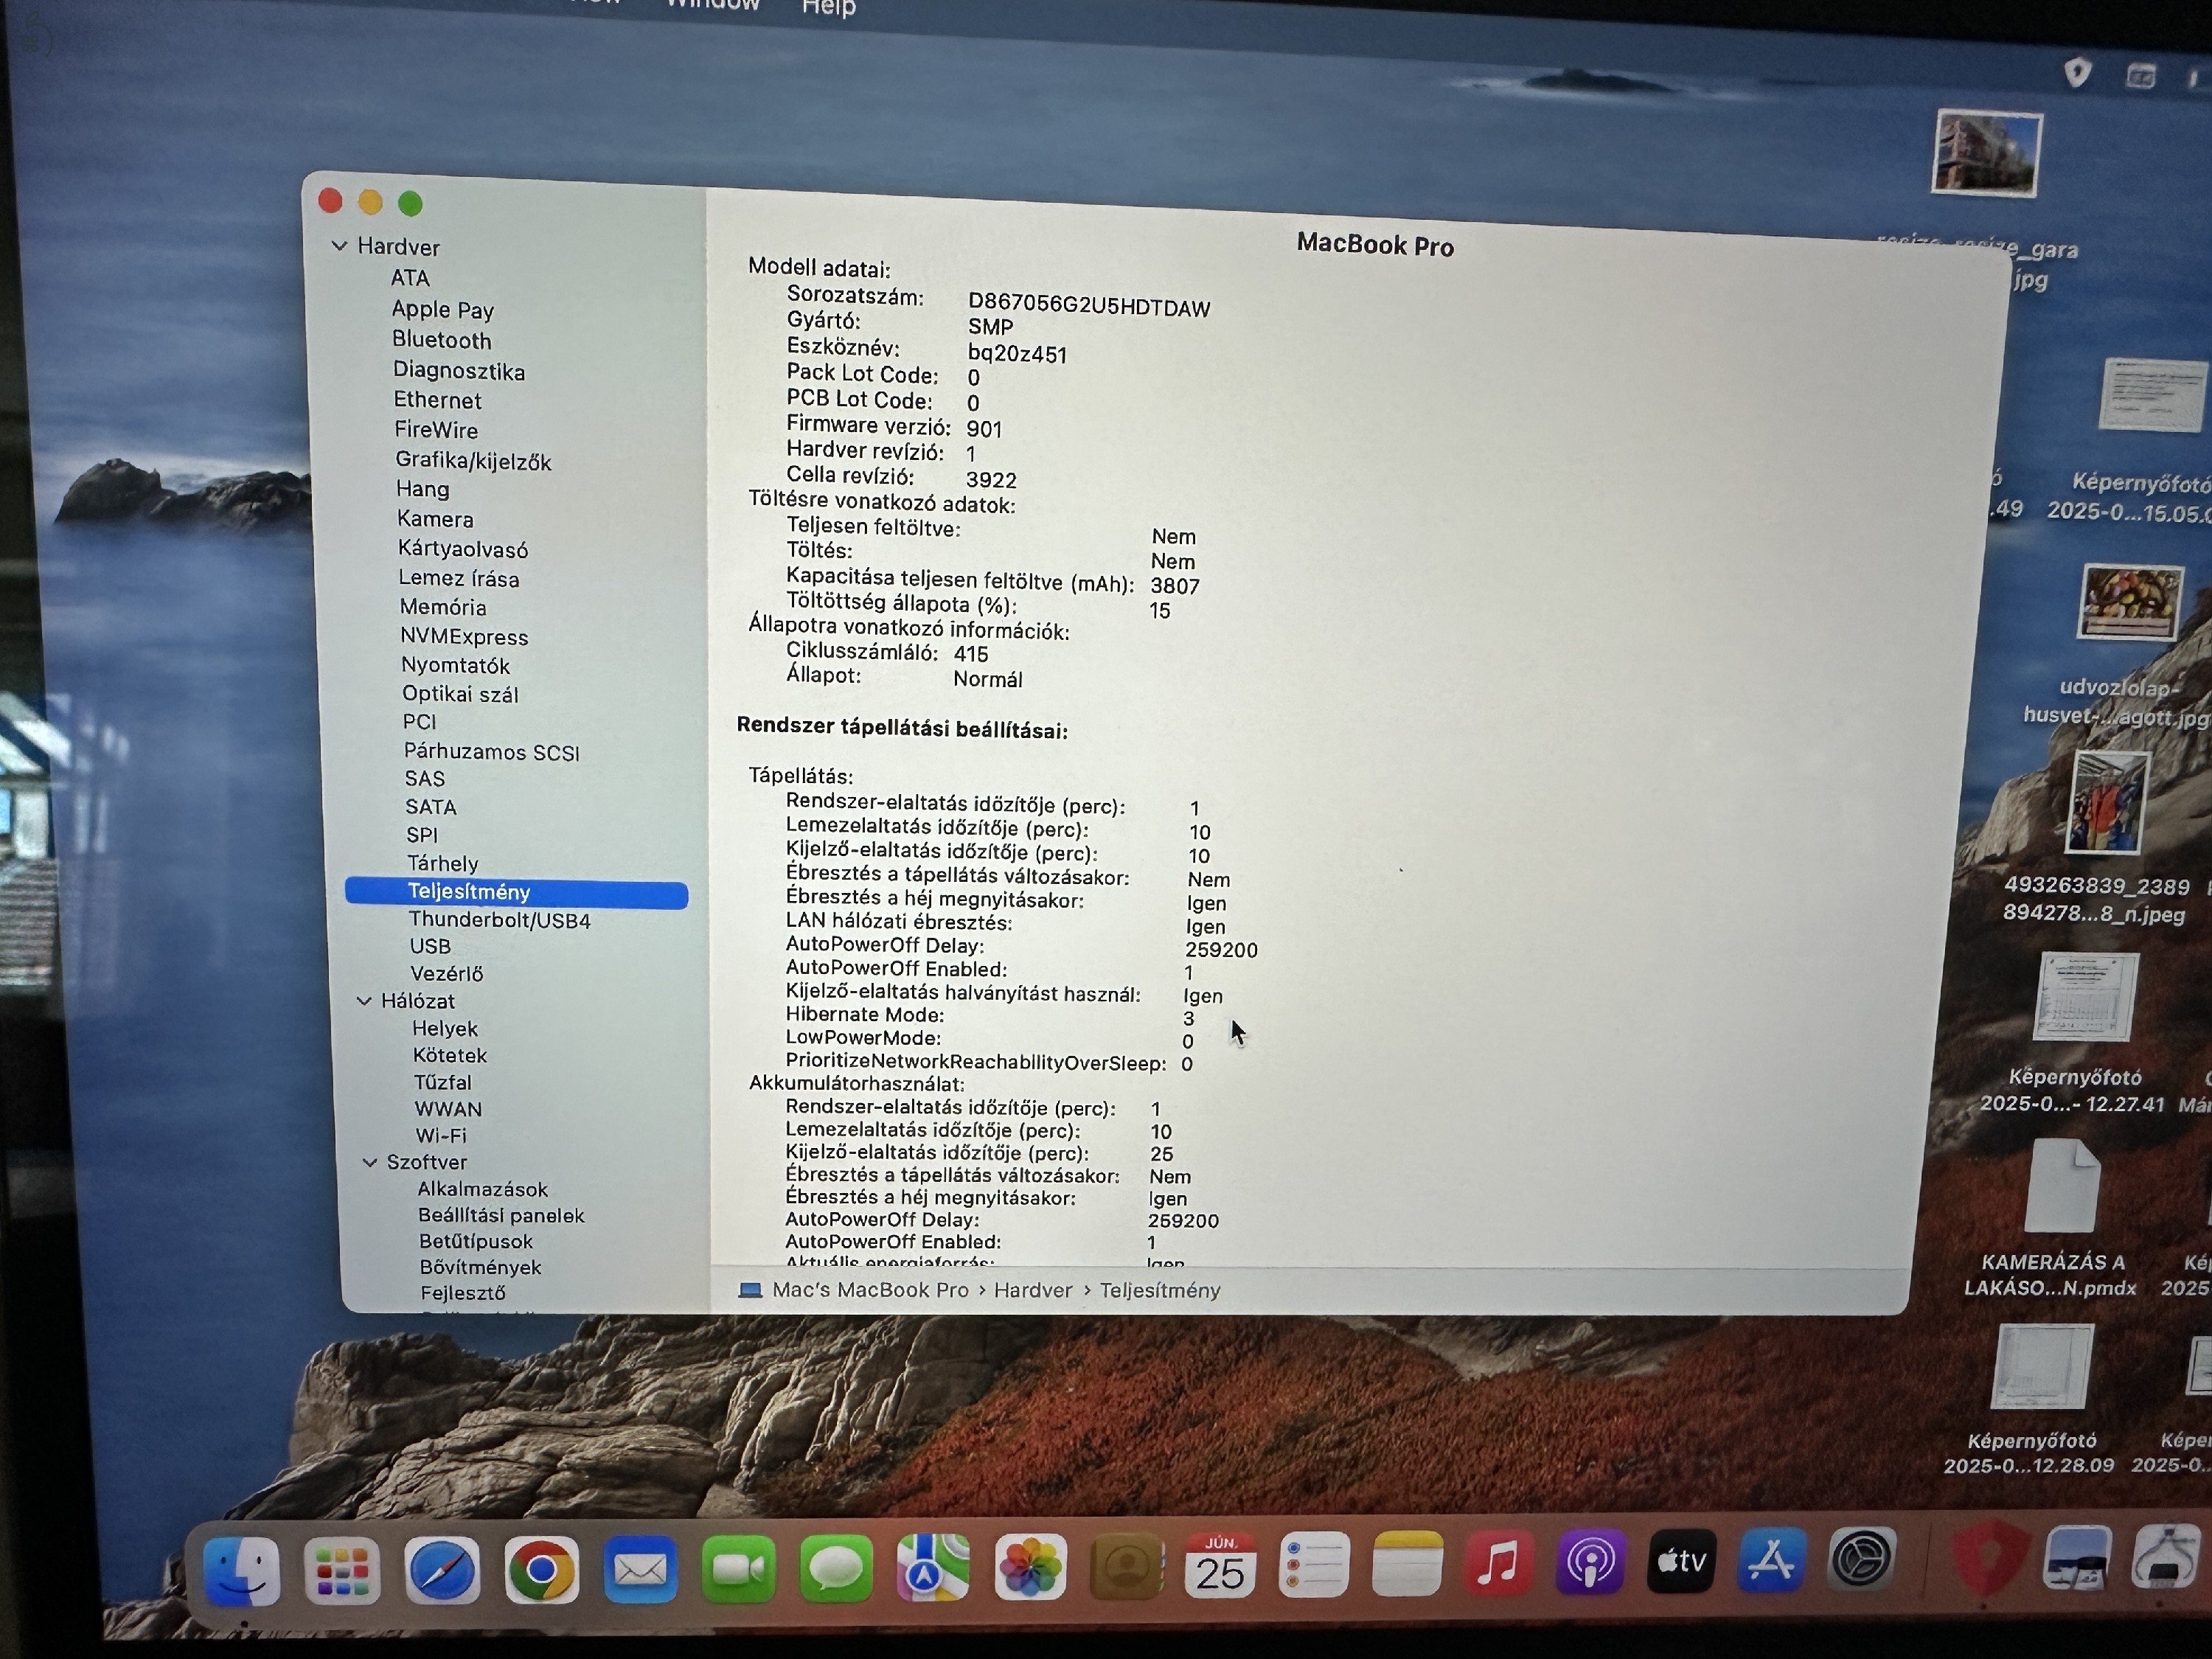The width and height of the screenshot is (2212, 1659).
Task: Click the full charge capacity value 3807
Action: click(1175, 586)
